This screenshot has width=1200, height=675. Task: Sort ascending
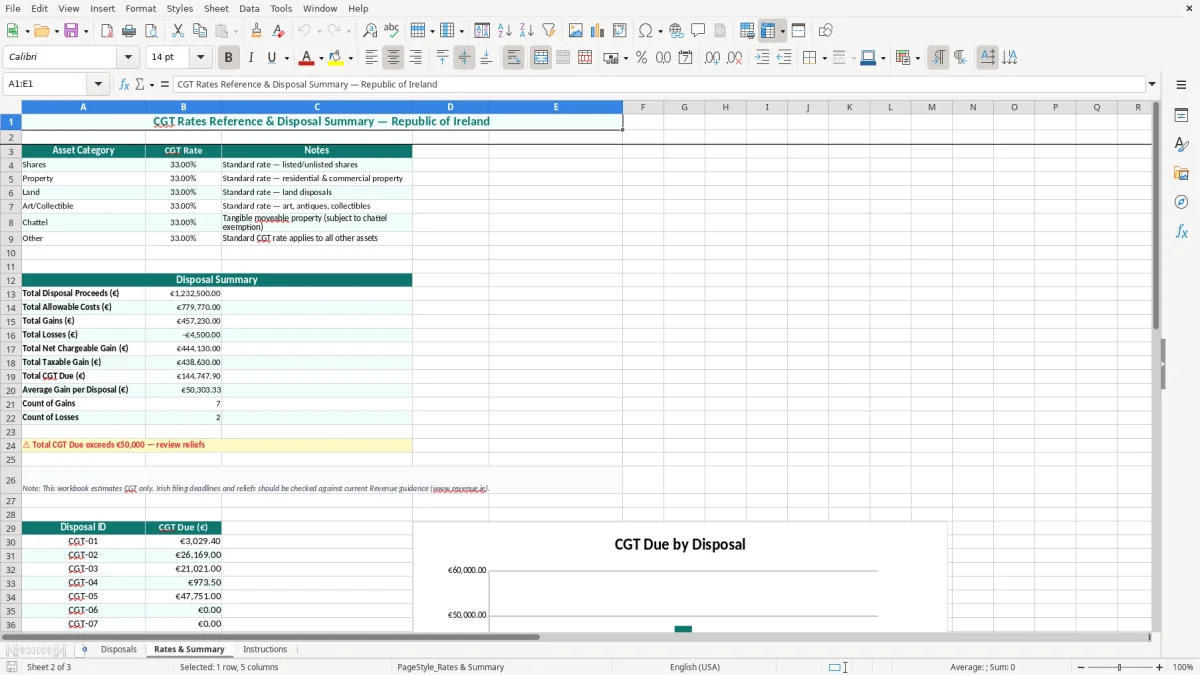(x=505, y=31)
